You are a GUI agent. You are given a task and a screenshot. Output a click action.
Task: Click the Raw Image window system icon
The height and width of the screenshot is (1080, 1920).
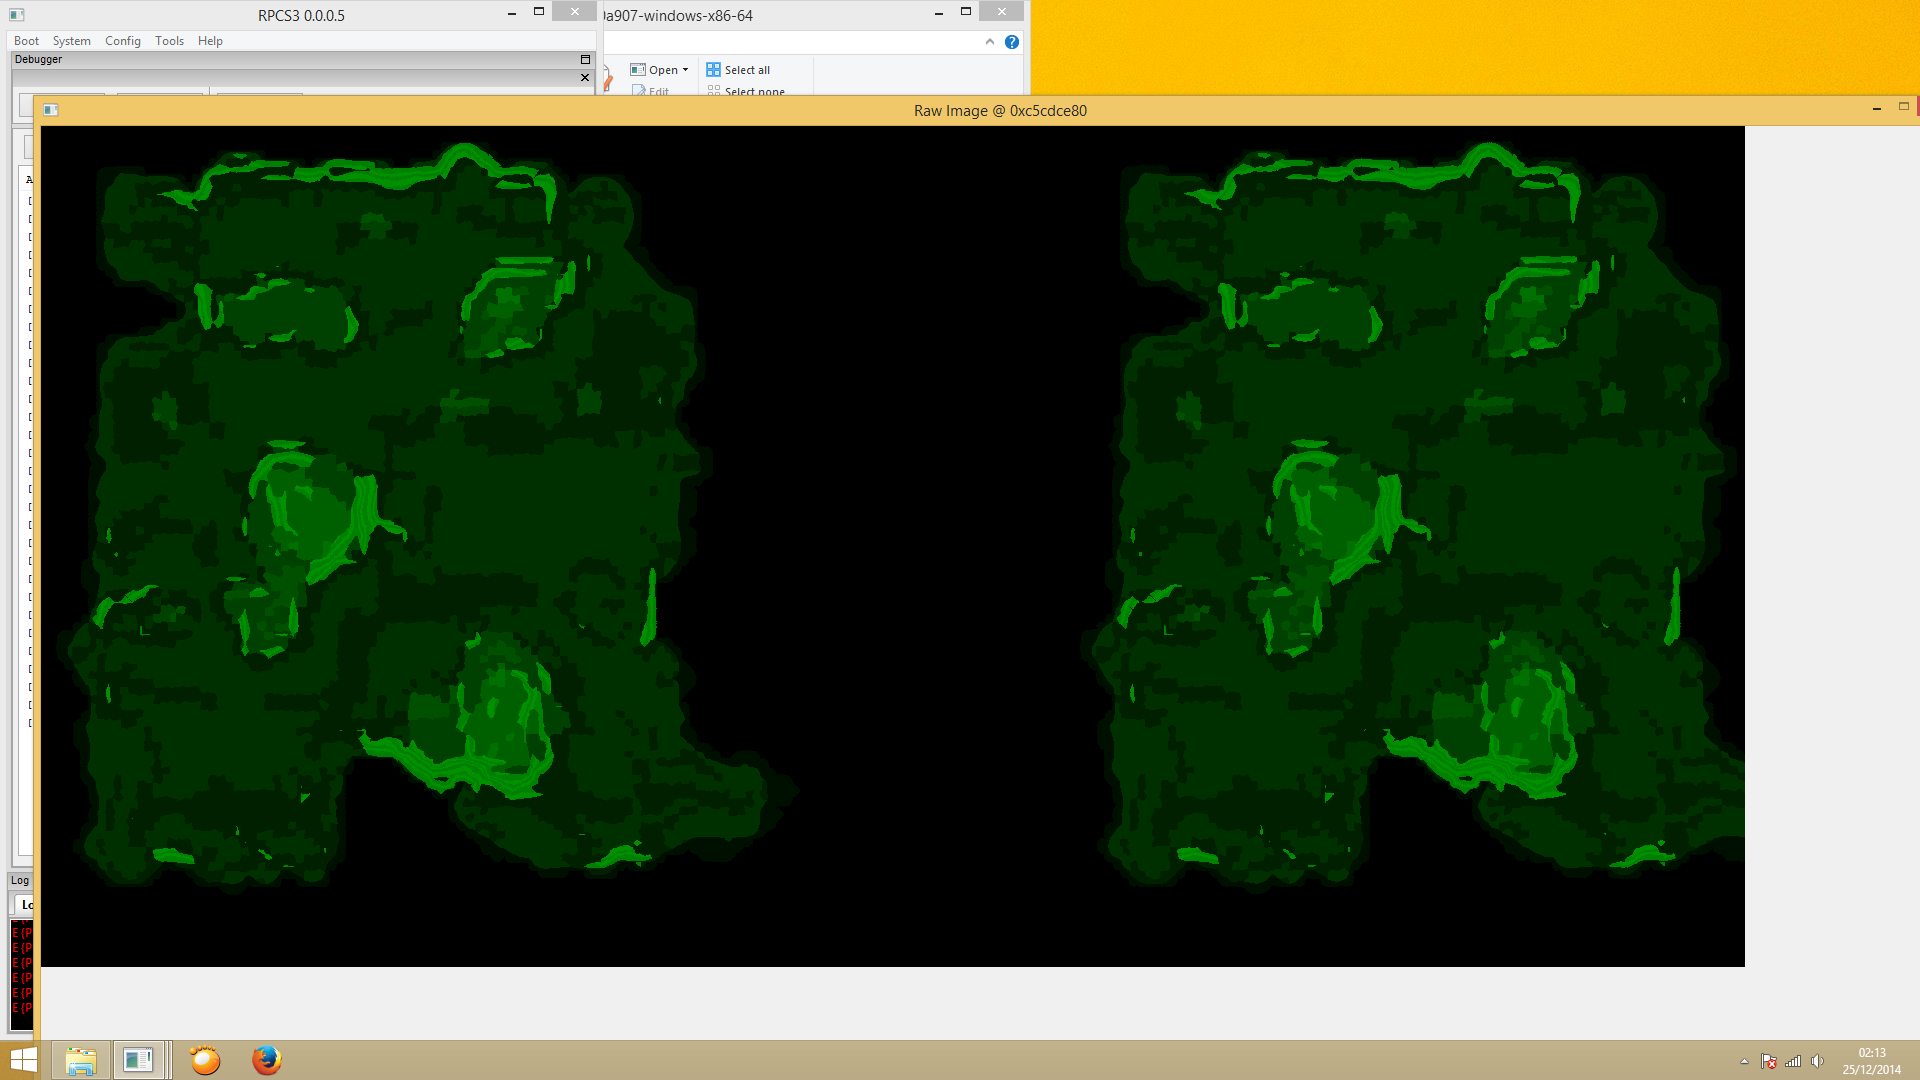pyautogui.click(x=51, y=110)
